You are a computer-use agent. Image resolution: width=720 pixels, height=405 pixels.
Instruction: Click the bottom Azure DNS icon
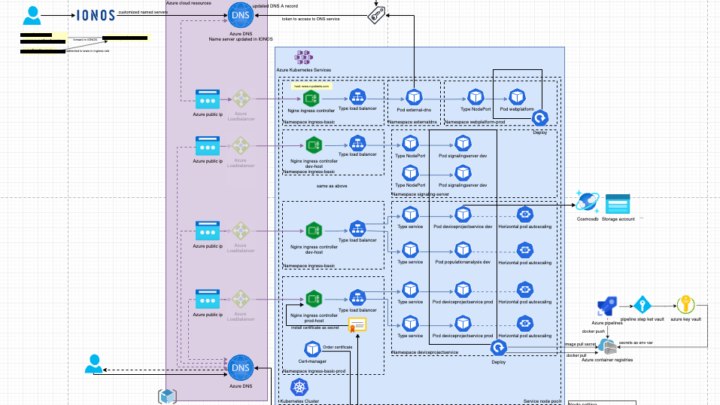240,366
